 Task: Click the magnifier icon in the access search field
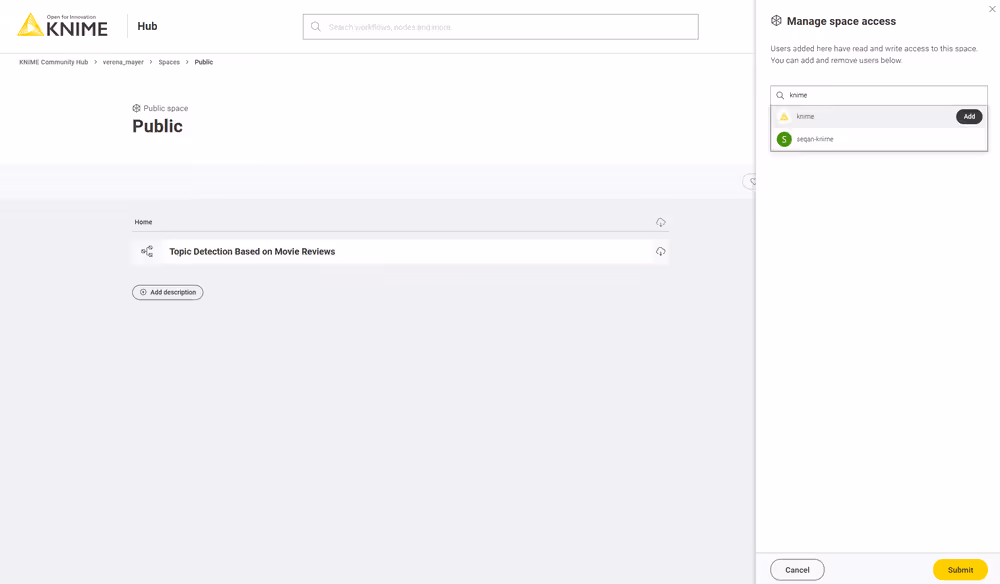coord(781,94)
